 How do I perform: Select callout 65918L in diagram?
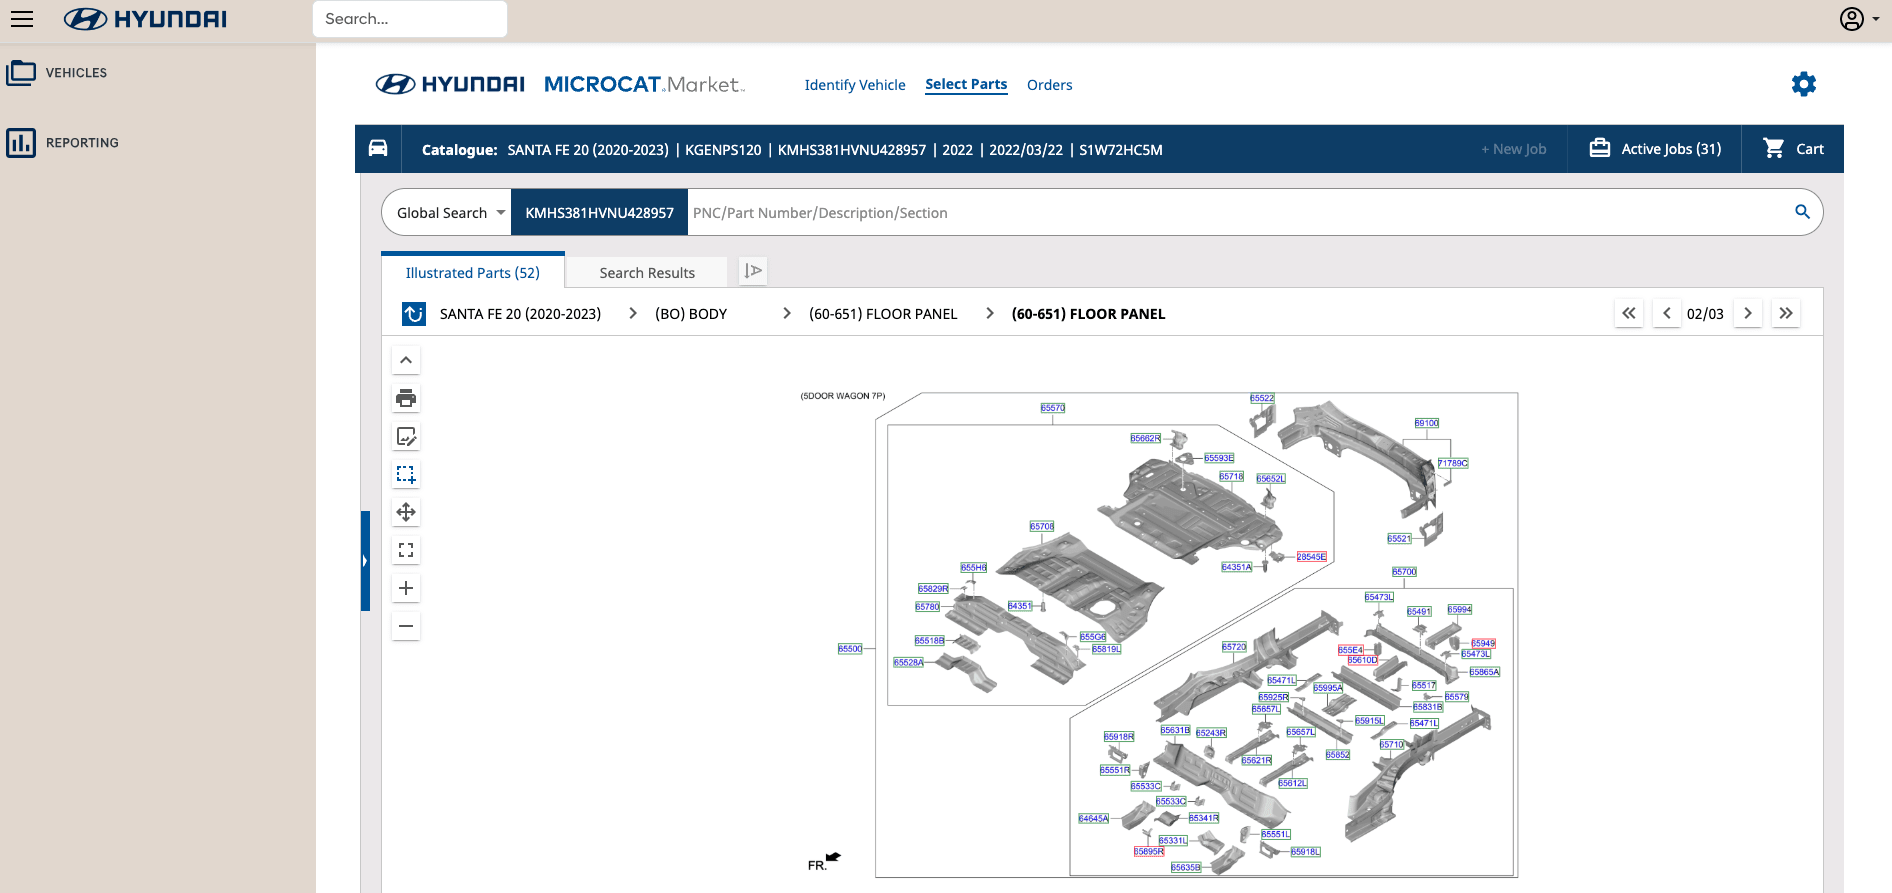(1305, 852)
